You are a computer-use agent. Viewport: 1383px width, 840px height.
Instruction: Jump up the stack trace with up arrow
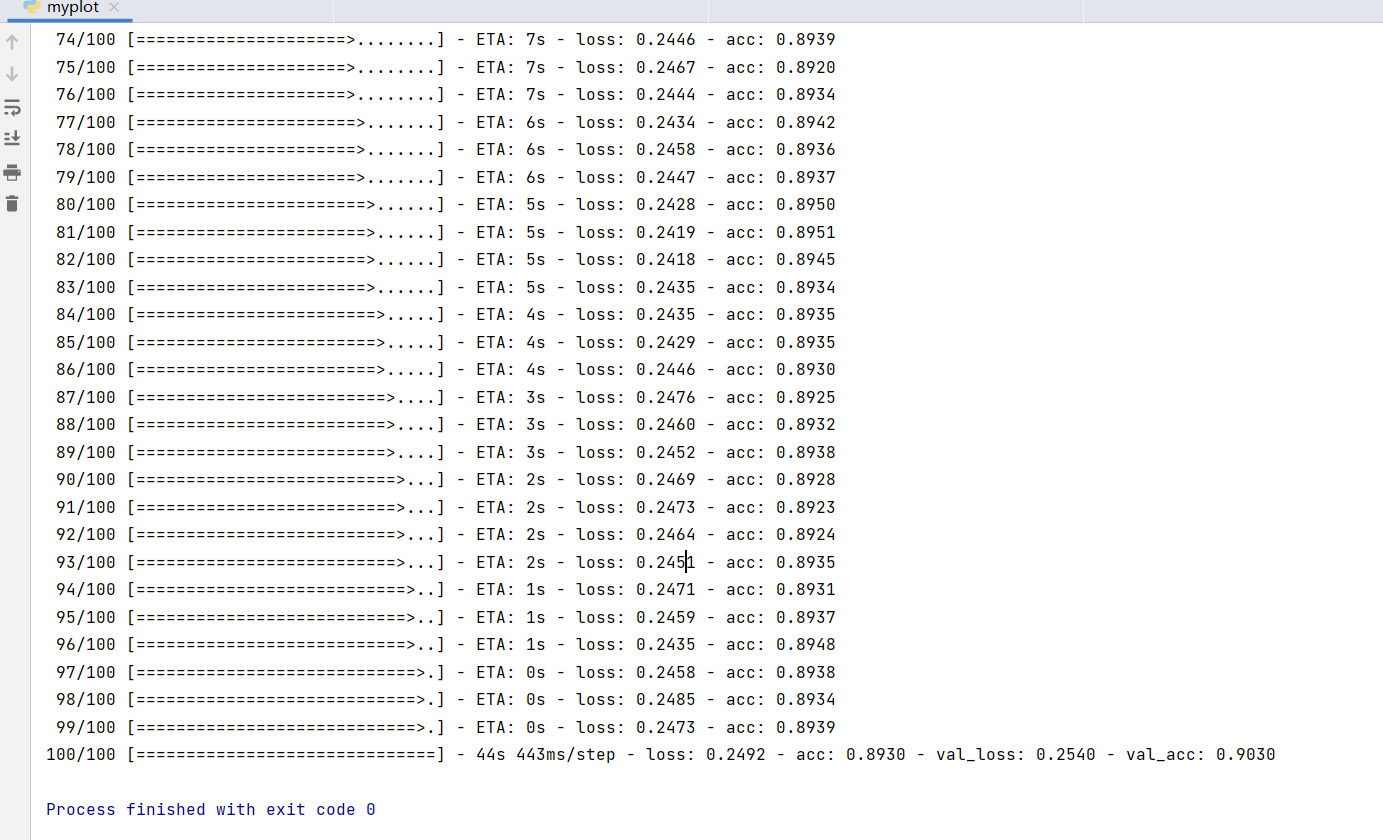click(12, 42)
